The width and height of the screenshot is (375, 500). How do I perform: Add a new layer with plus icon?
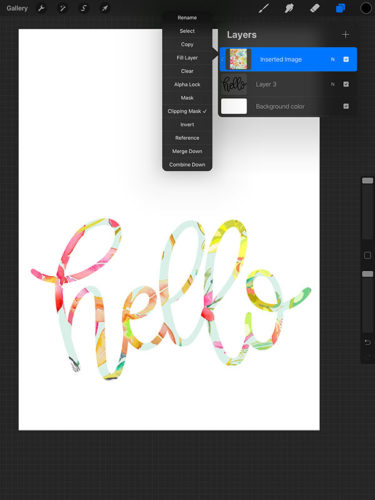click(x=345, y=34)
